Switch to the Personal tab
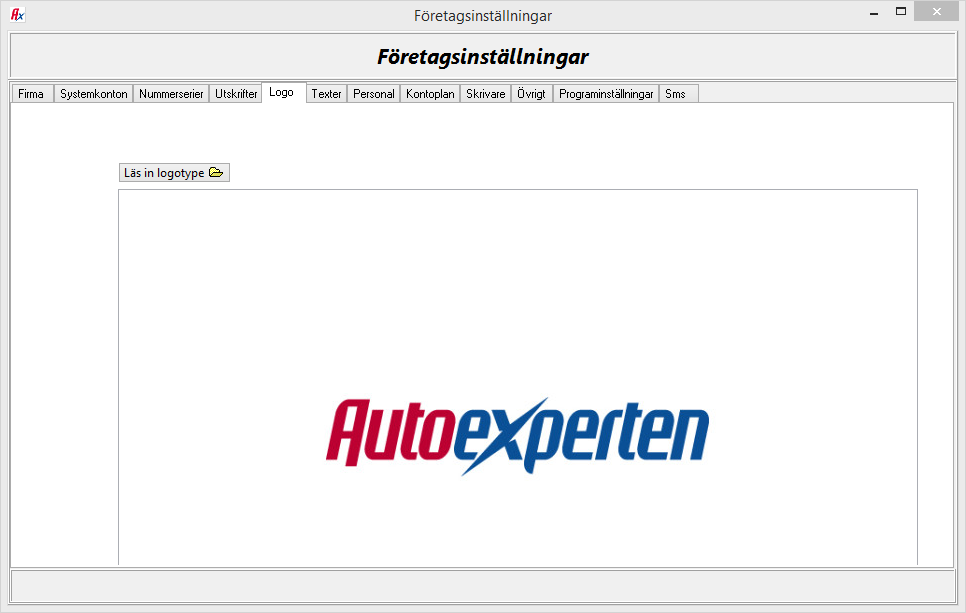Viewport: 966px width, 613px height. pyautogui.click(x=373, y=94)
